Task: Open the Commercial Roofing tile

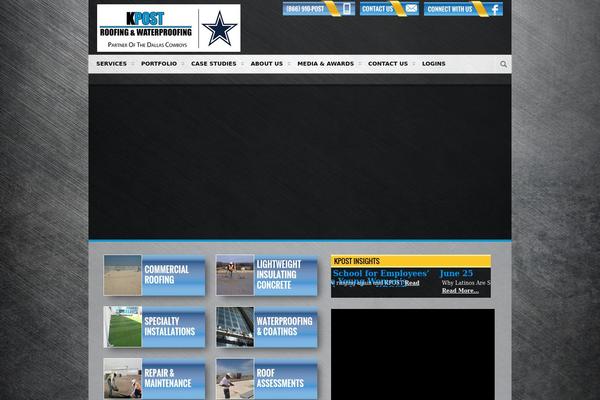Action: [154, 275]
